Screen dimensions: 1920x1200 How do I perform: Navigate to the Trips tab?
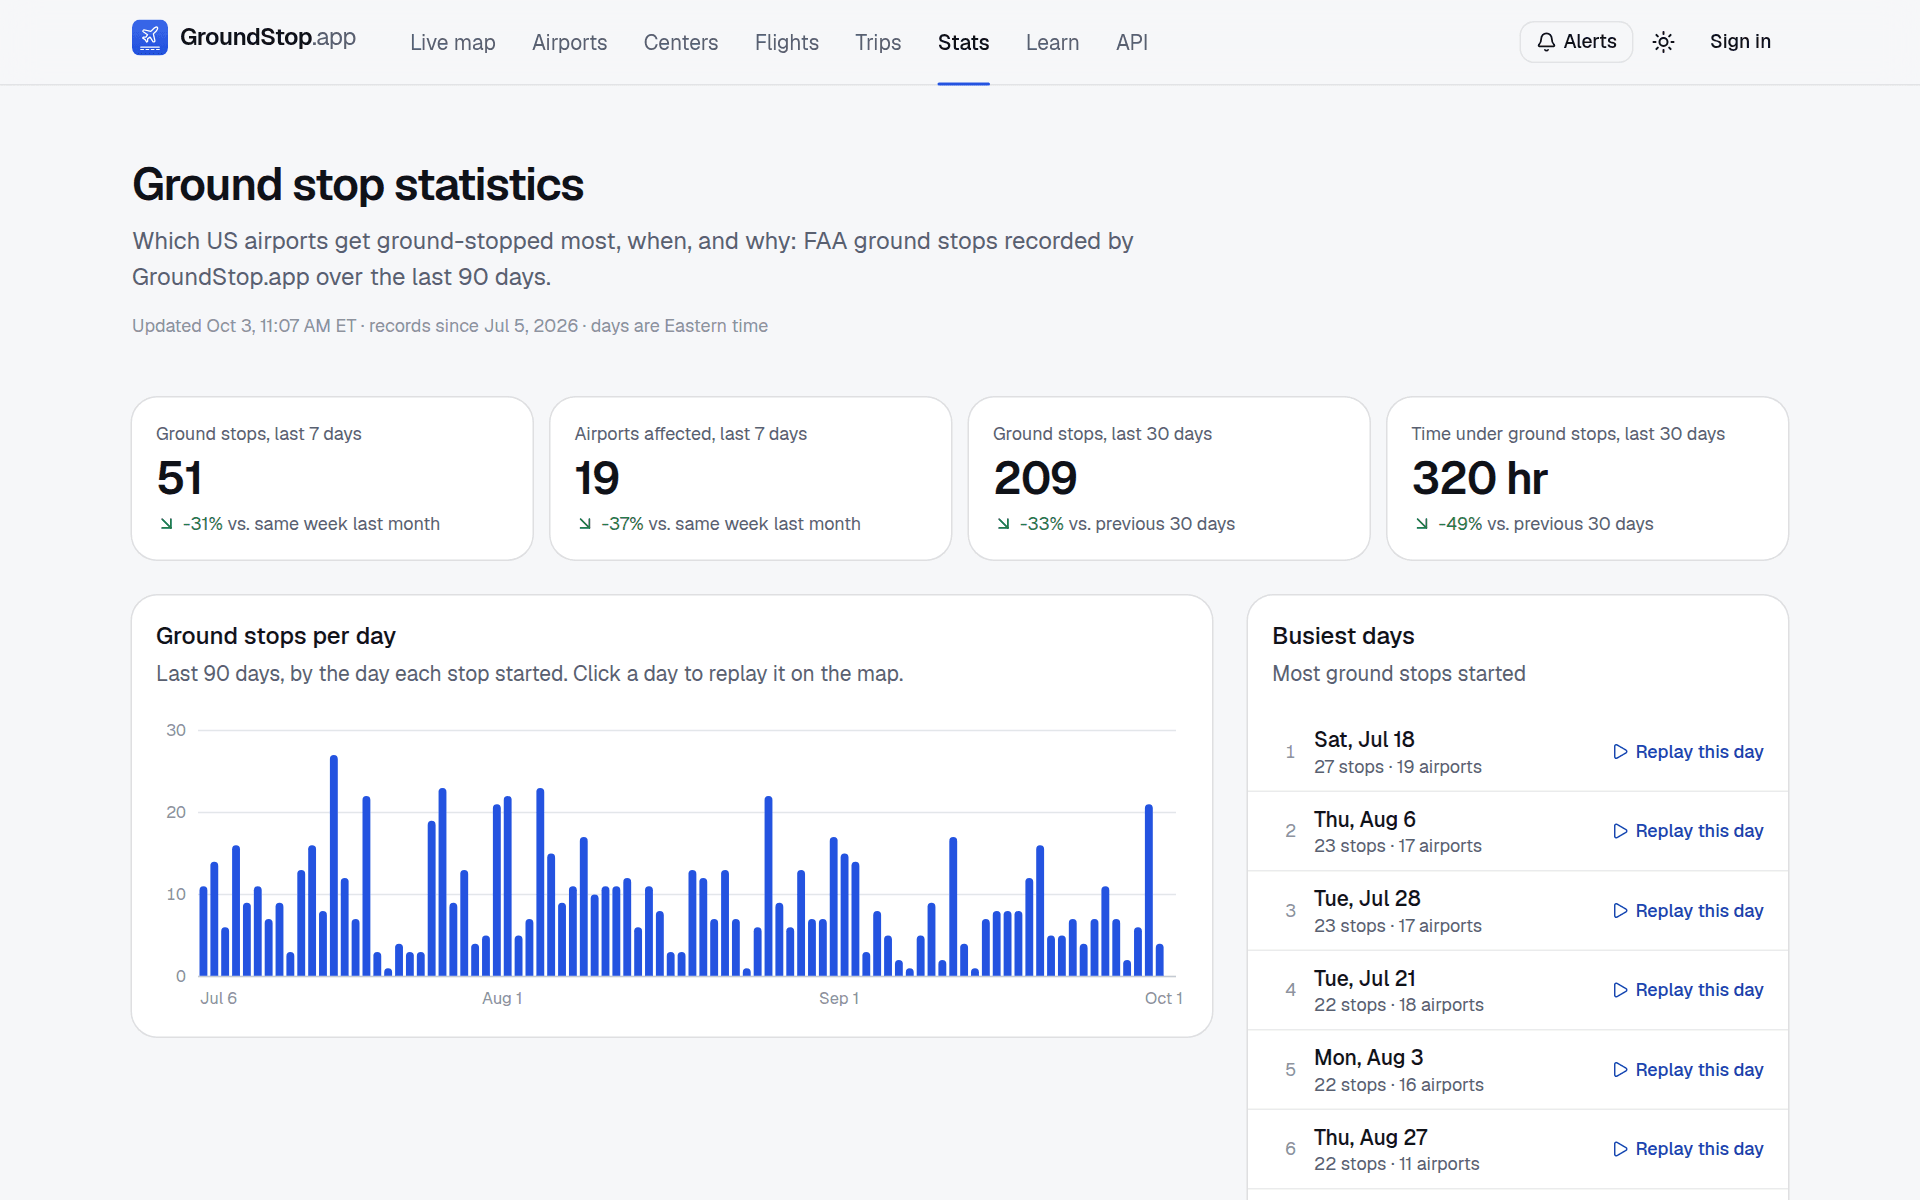point(878,43)
